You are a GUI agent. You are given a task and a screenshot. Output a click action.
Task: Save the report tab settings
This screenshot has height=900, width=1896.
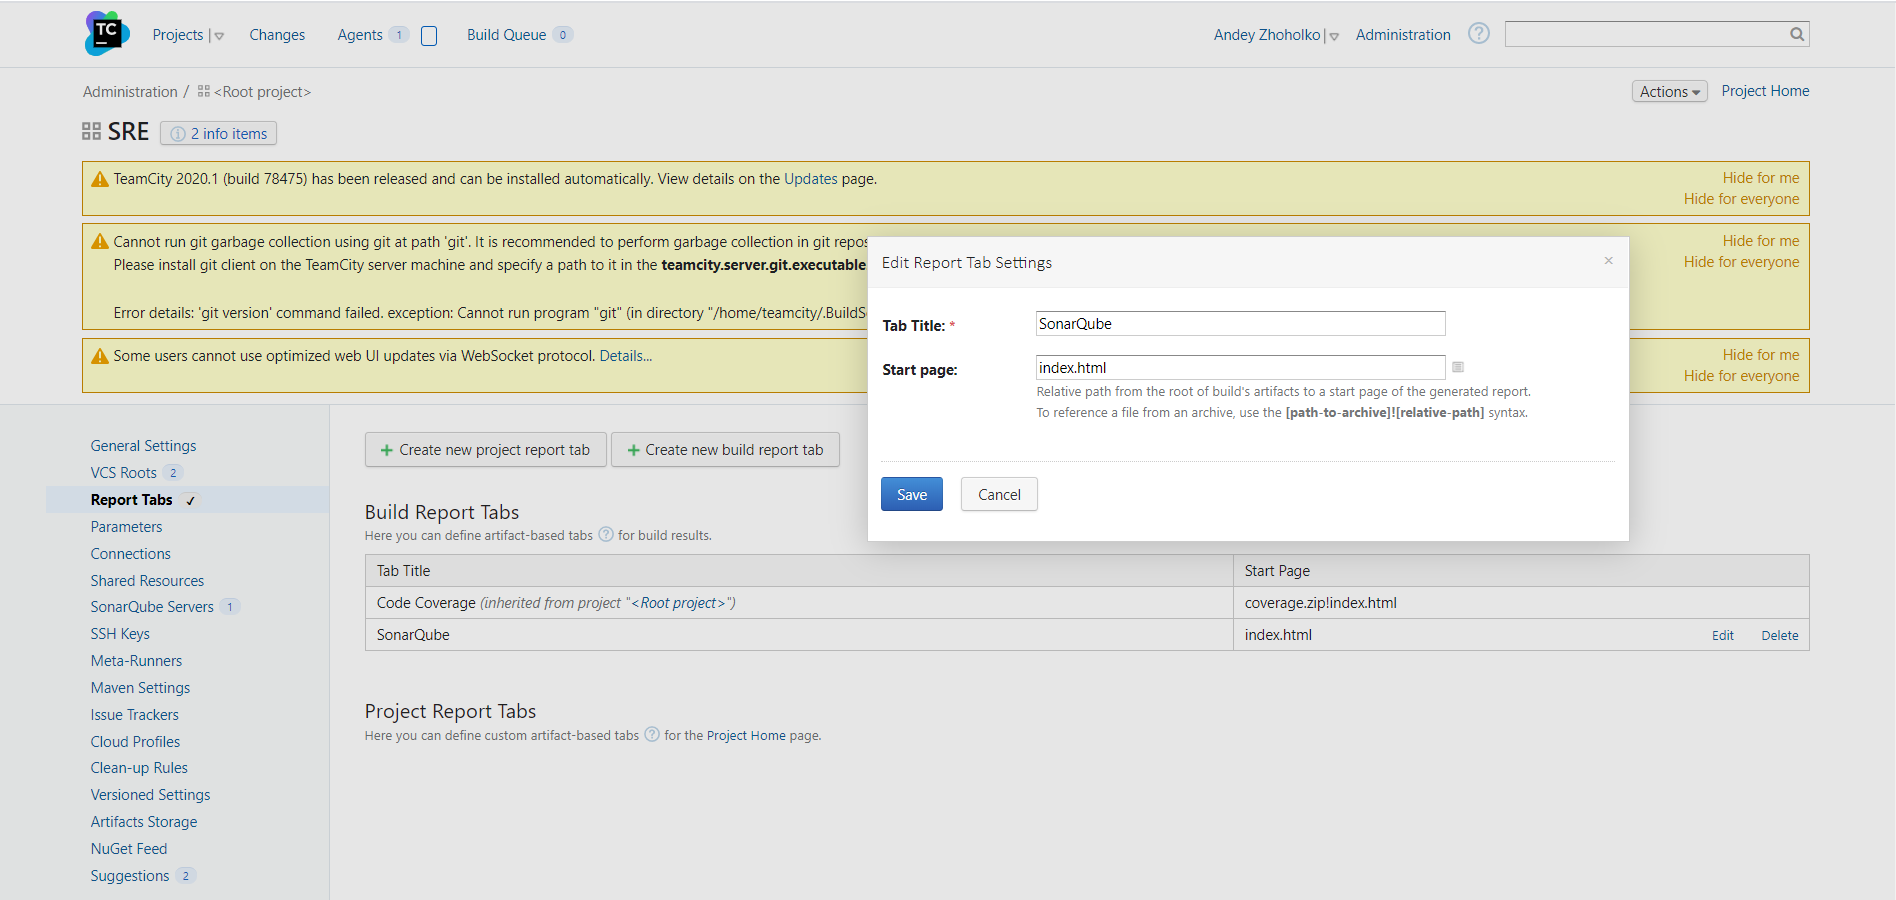coord(912,494)
